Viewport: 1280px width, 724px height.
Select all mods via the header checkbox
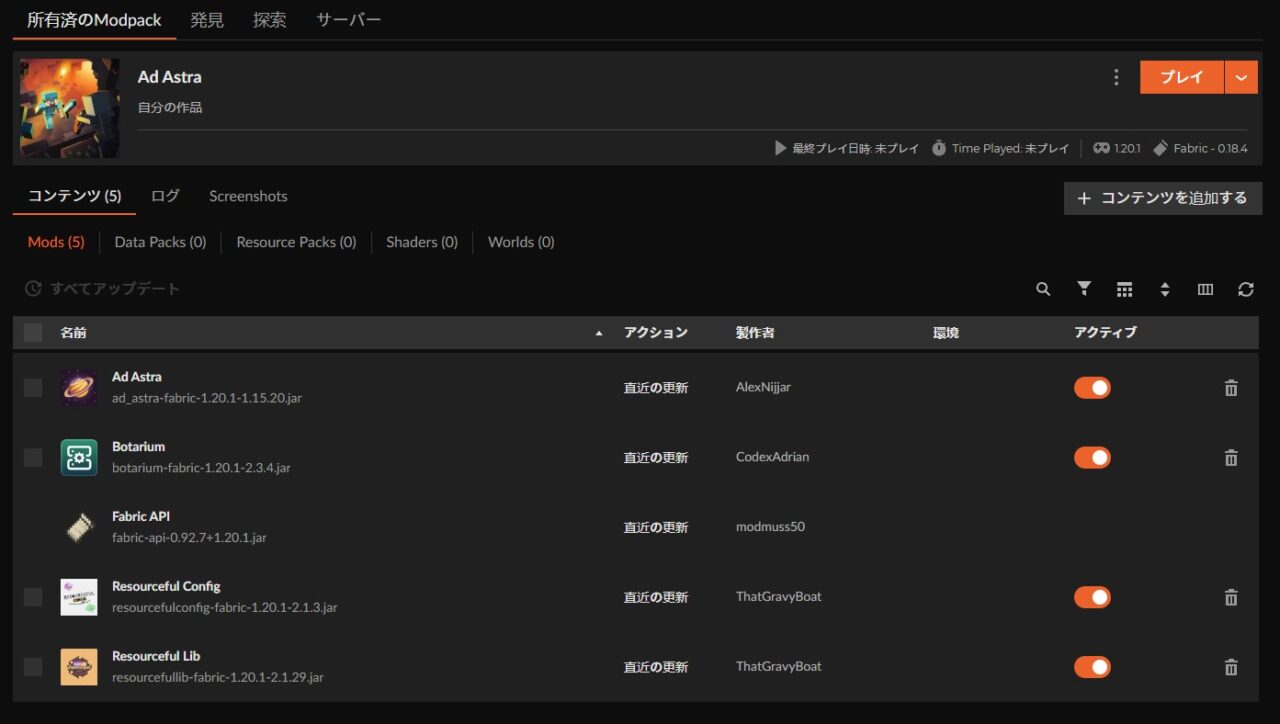[x=32, y=332]
